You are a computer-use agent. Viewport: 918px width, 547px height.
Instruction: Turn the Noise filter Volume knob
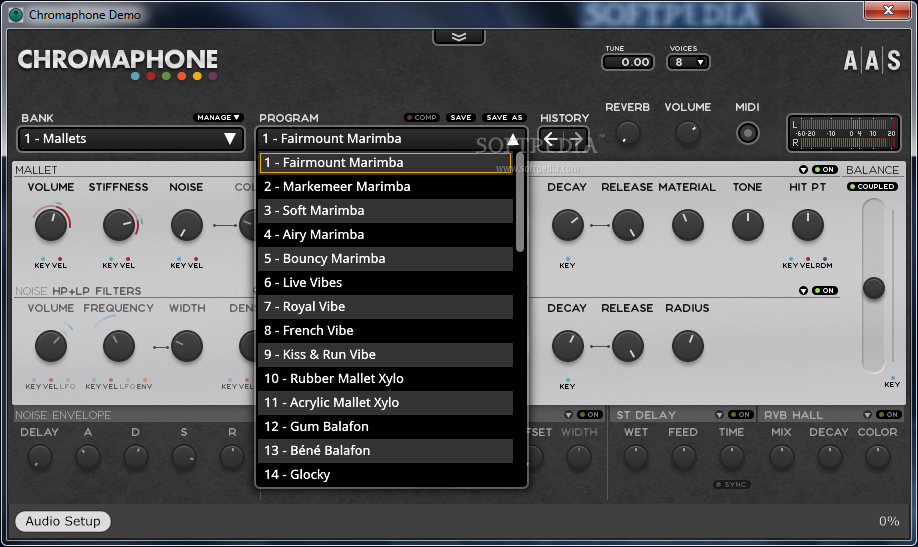51,346
